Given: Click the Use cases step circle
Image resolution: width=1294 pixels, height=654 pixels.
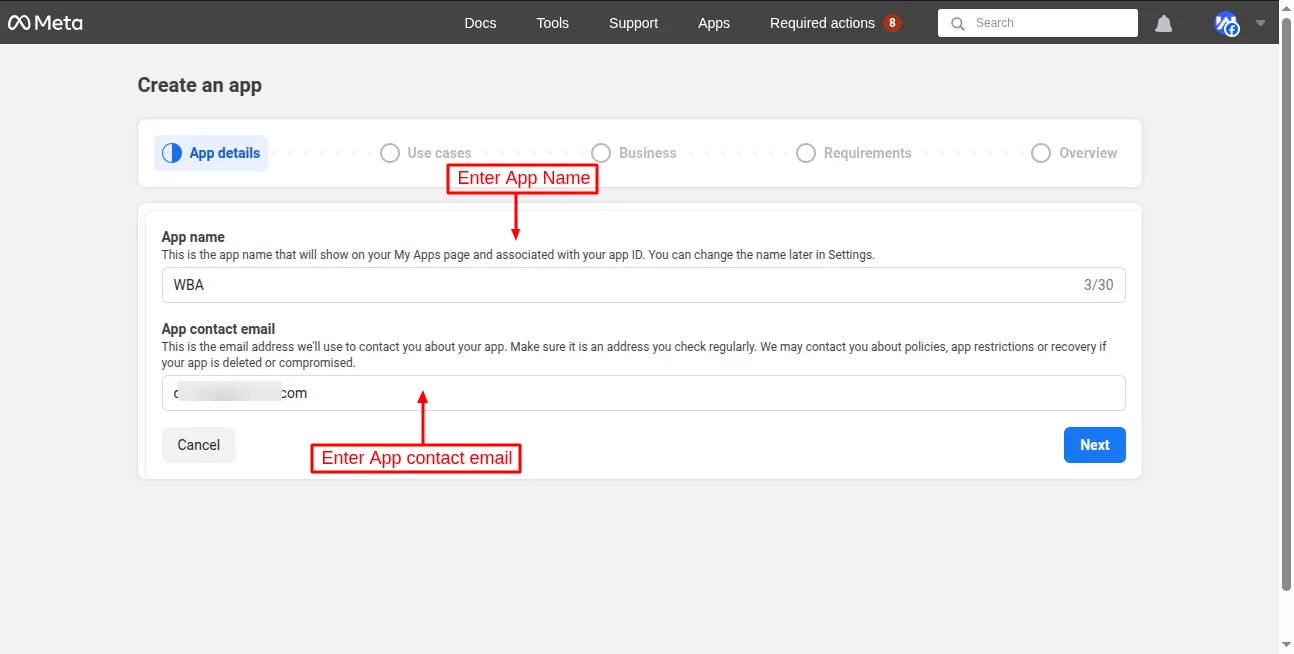Looking at the screenshot, I should [x=390, y=153].
